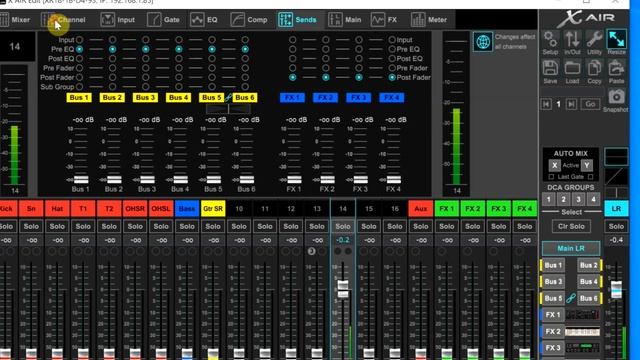Open the Meter tab
The image size is (640, 360).
(429, 20)
